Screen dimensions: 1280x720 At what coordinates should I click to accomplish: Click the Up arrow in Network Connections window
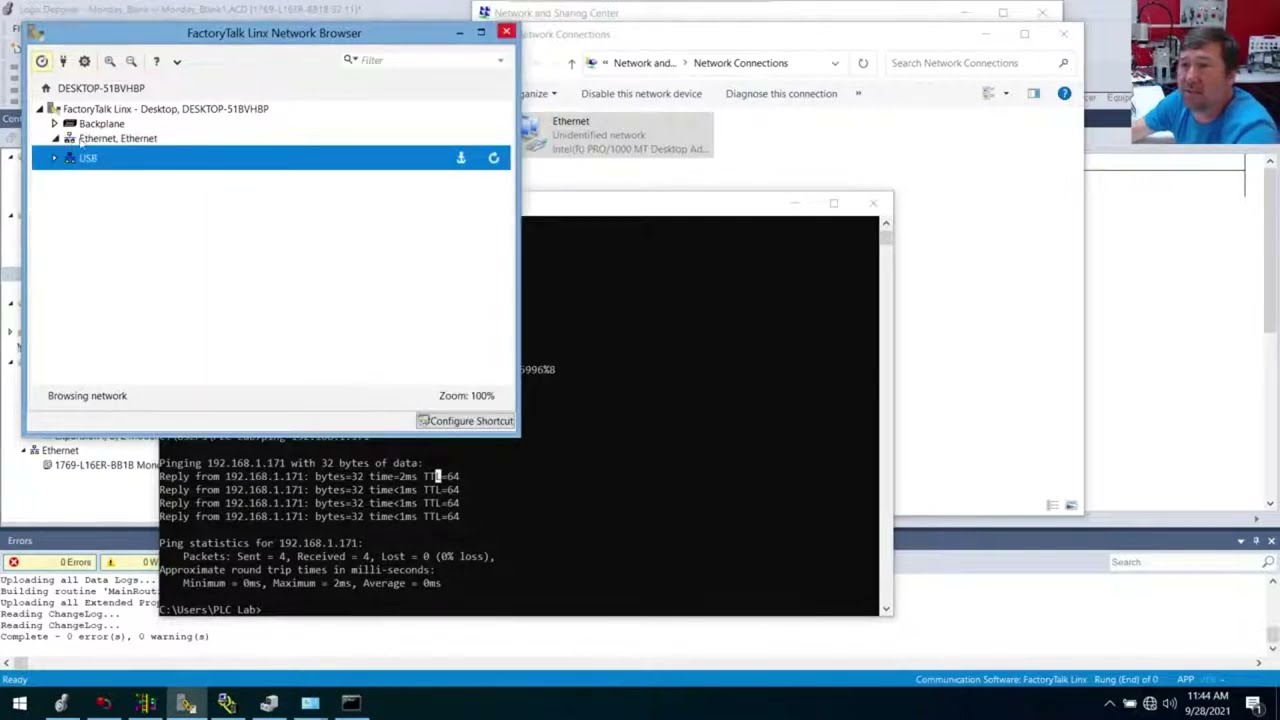click(571, 63)
